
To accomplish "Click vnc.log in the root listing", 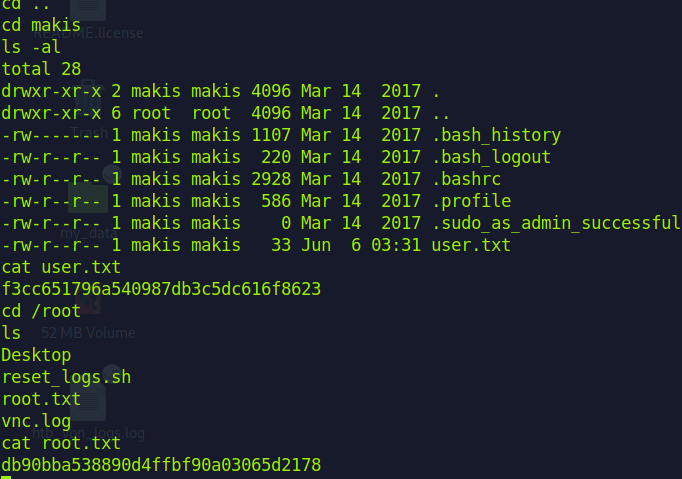I will point(36,422).
